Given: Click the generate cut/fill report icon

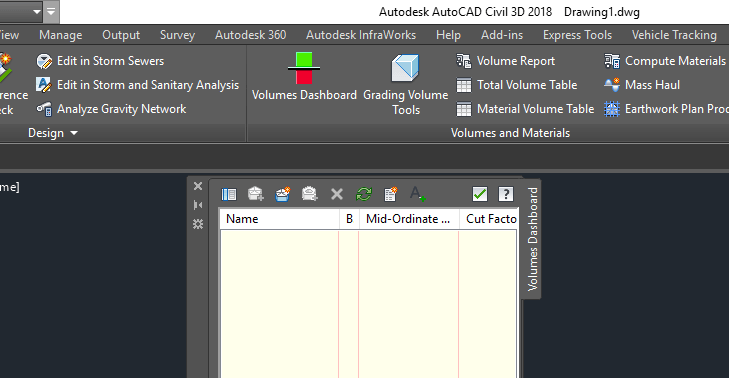Looking at the screenshot, I should coord(391,194).
